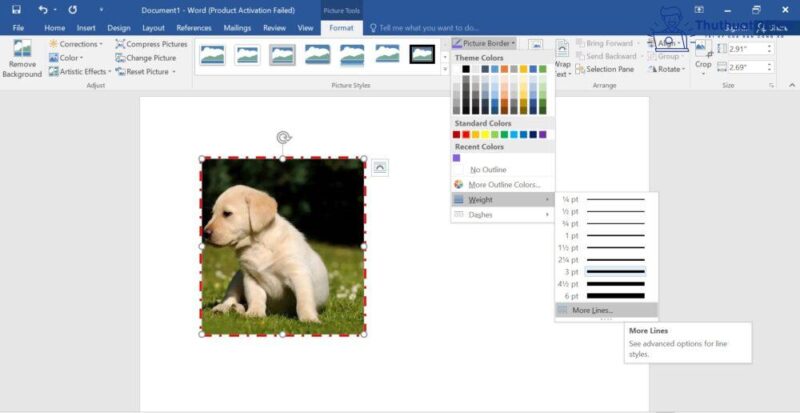Set border weight to 2¼ pt

tap(606, 260)
